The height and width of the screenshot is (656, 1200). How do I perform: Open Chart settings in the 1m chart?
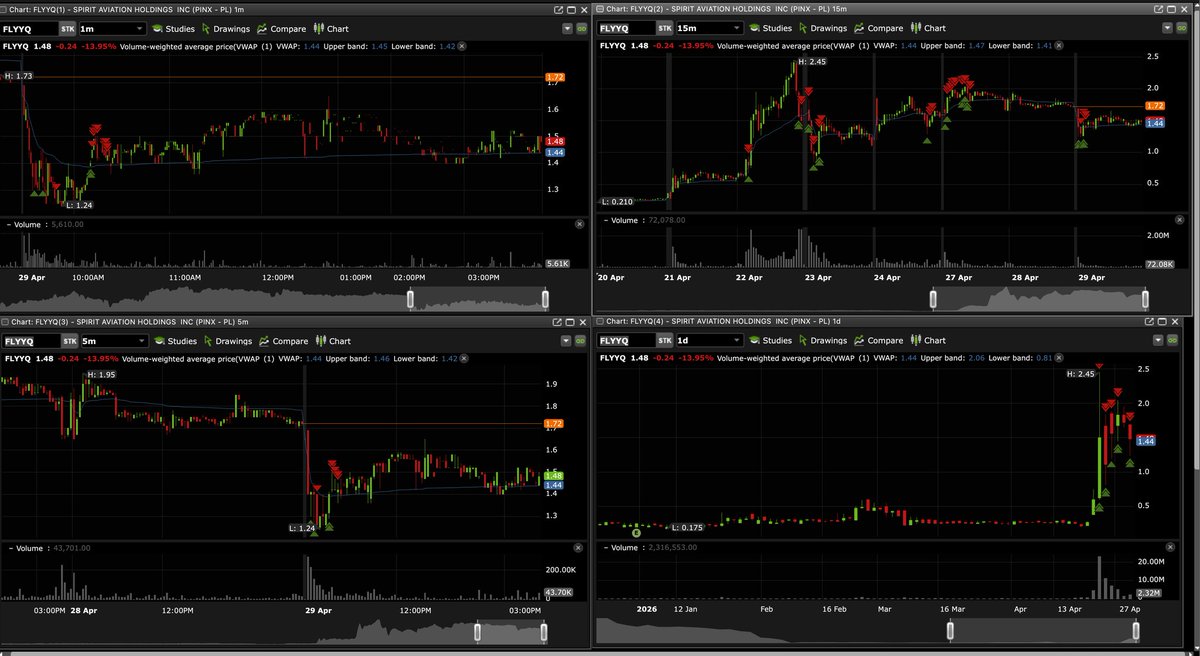tap(332, 29)
